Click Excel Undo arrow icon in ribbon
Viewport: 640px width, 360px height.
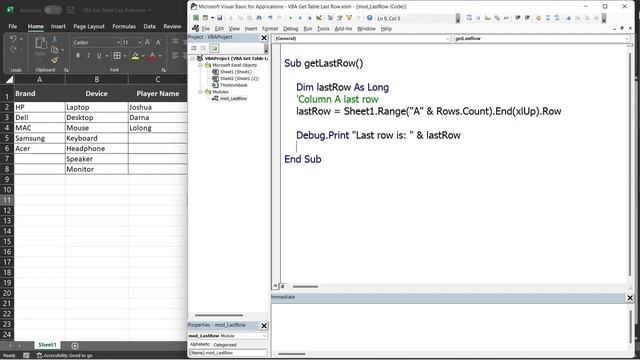[13, 39]
